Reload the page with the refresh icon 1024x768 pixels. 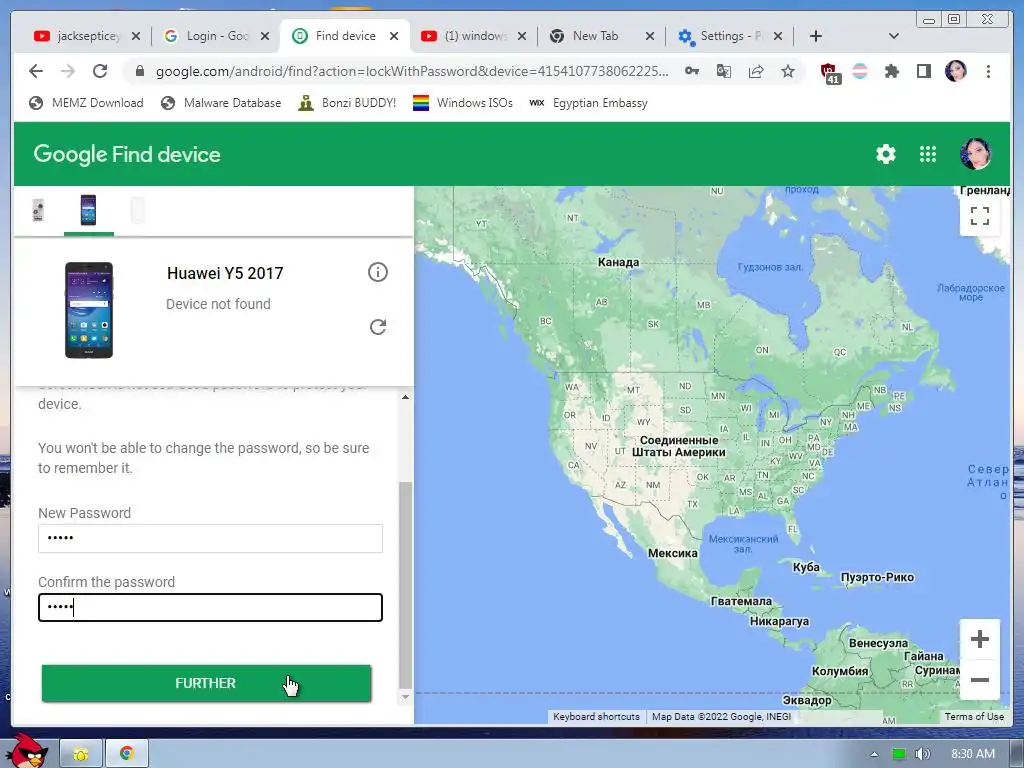coord(100,71)
